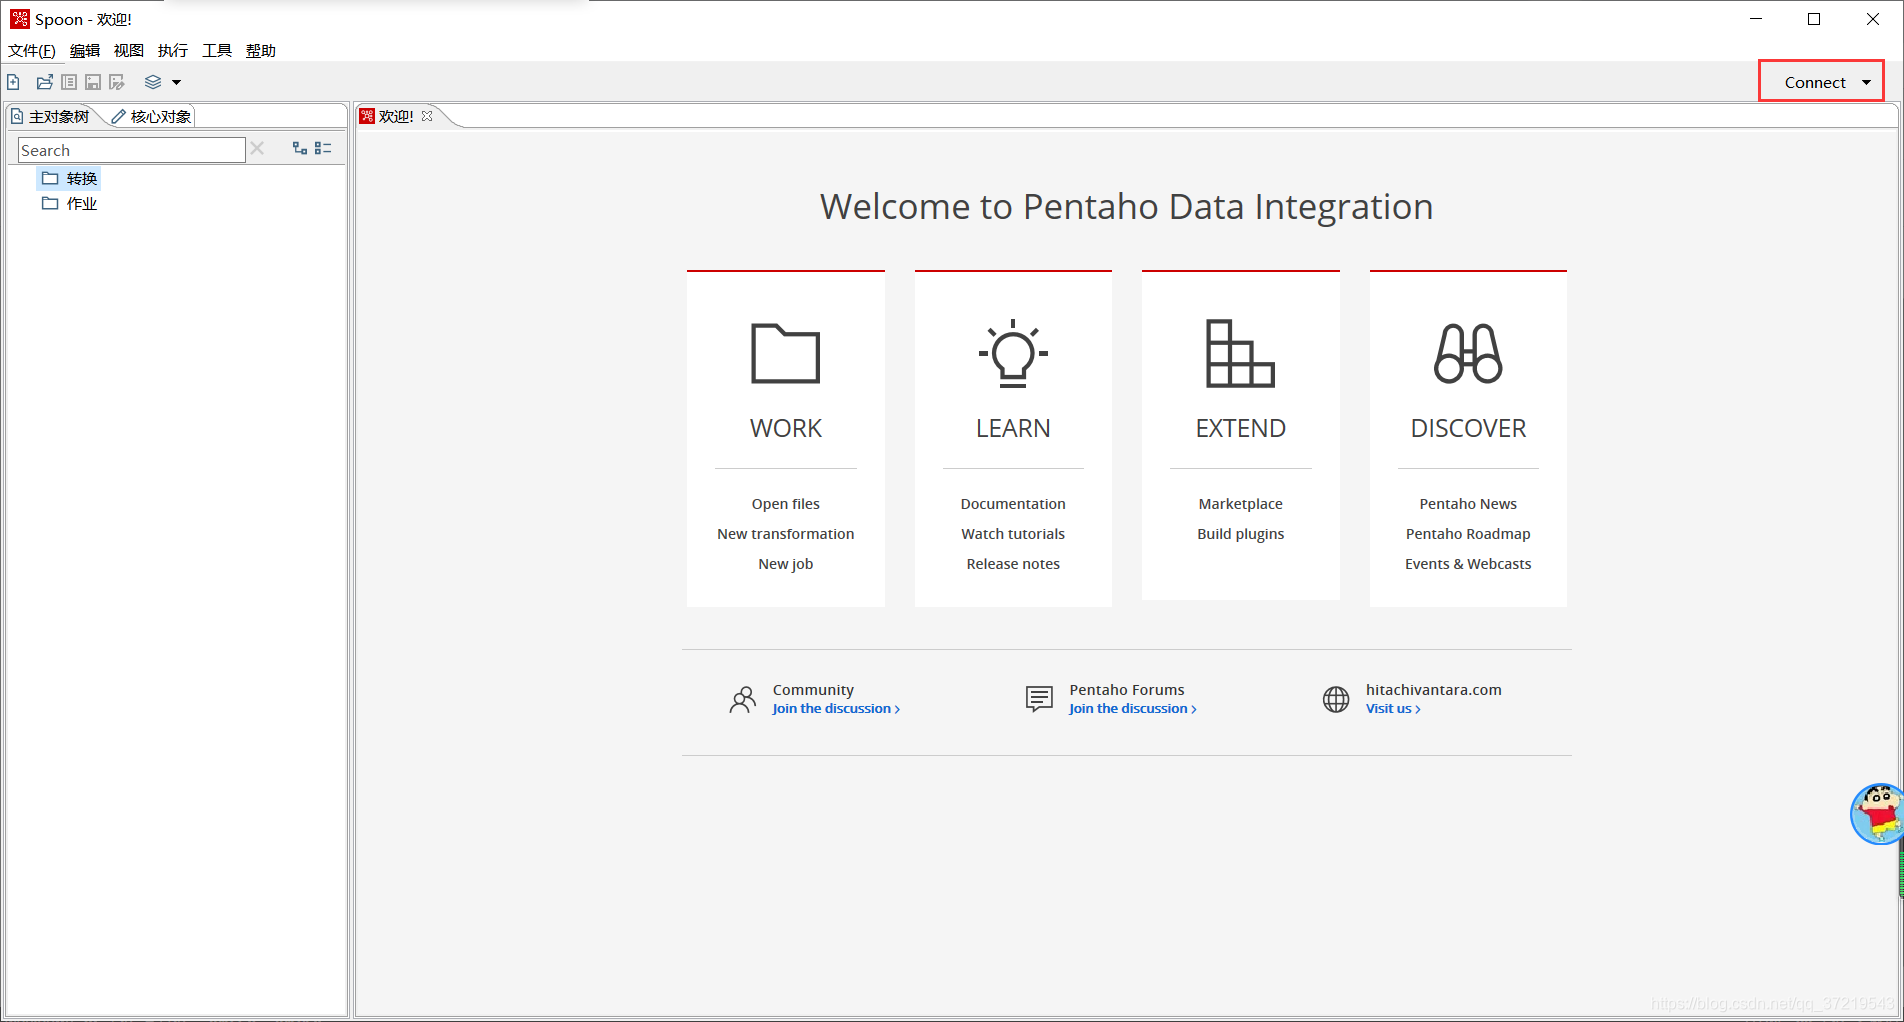Open the 文件(F) menu
This screenshot has height=1022, width=1904.
pos(32,51)
